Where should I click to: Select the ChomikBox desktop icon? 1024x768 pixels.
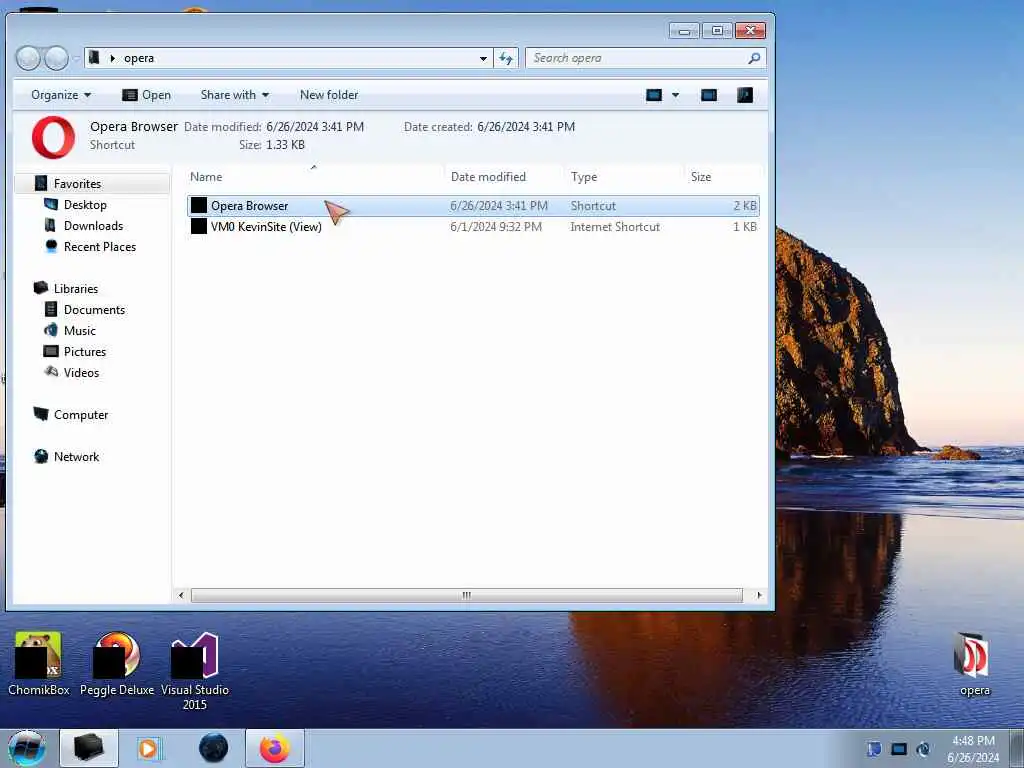(x=39, y=664)
